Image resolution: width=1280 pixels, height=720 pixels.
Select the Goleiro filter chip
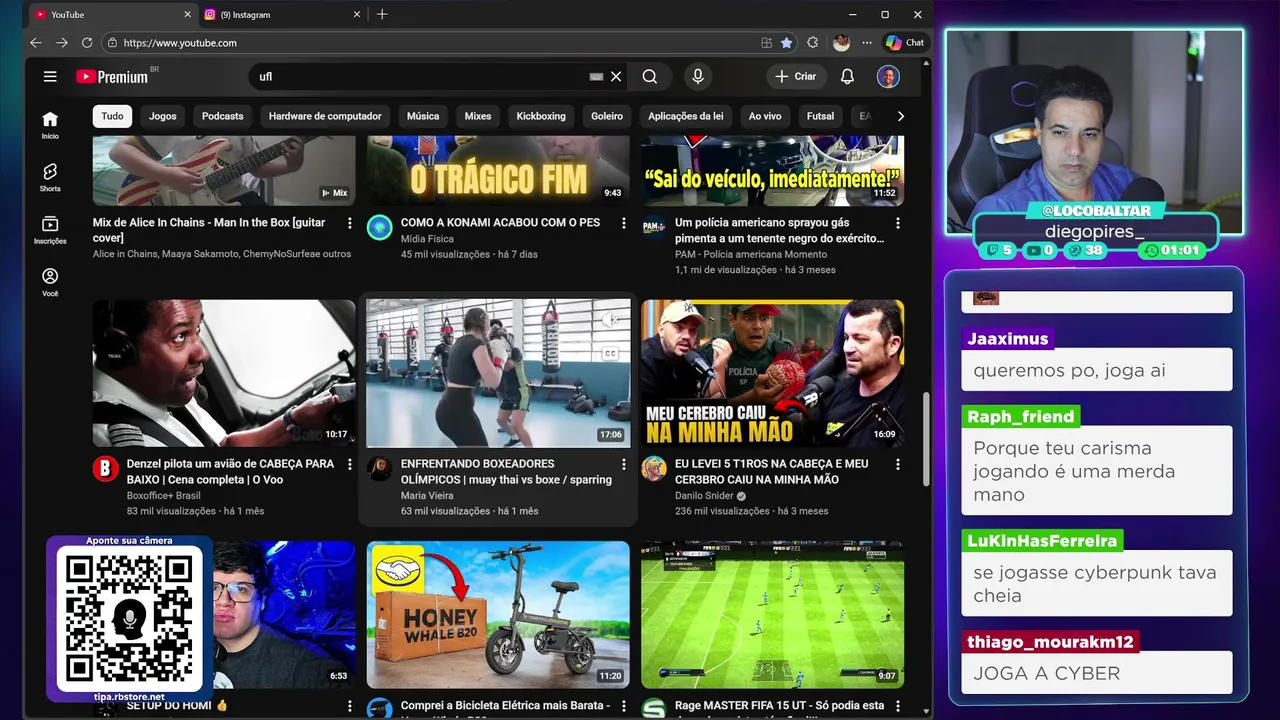607,116
